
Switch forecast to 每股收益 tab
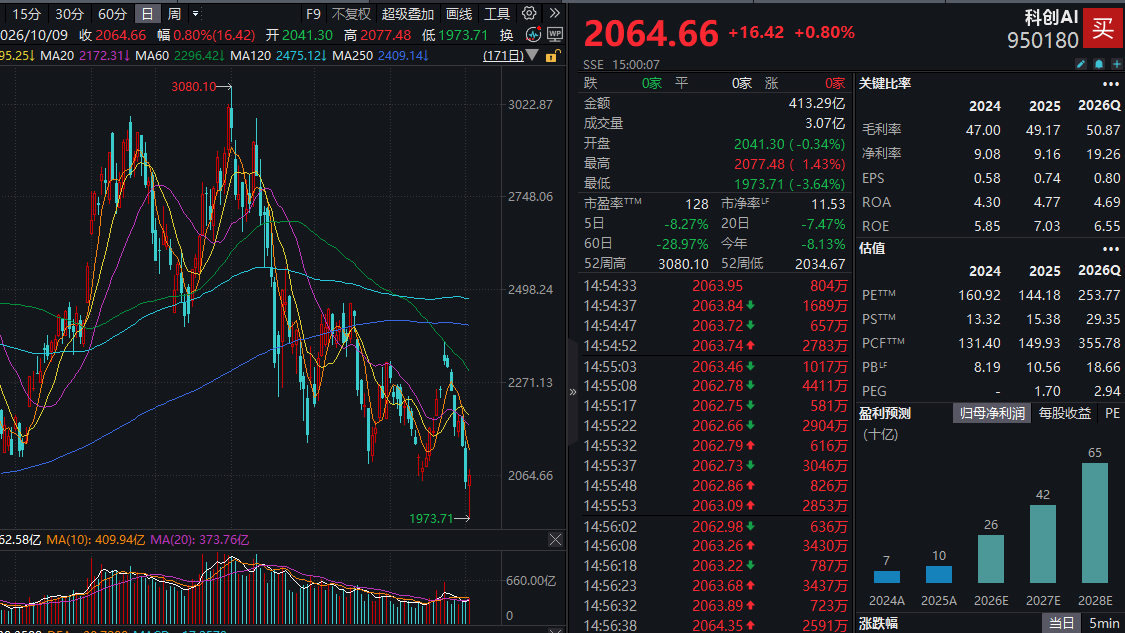coord(1065,413)
